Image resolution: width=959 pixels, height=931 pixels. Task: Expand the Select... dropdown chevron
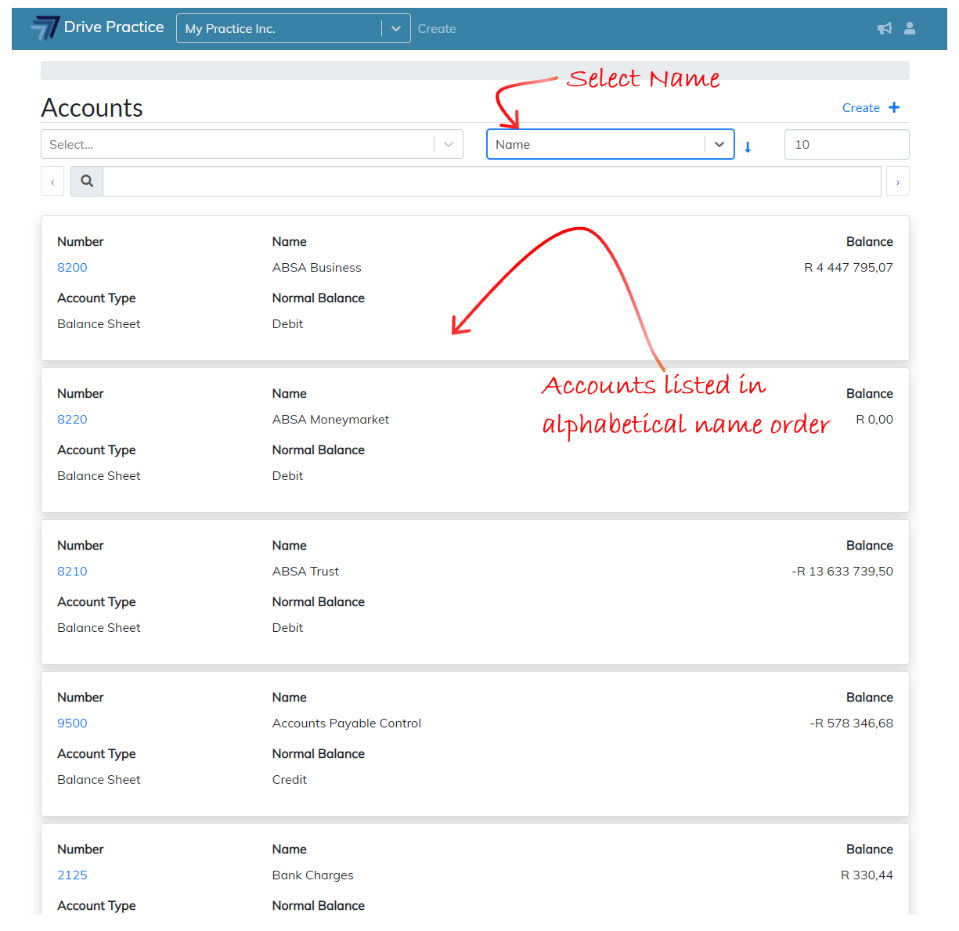[x=448, y=144]
